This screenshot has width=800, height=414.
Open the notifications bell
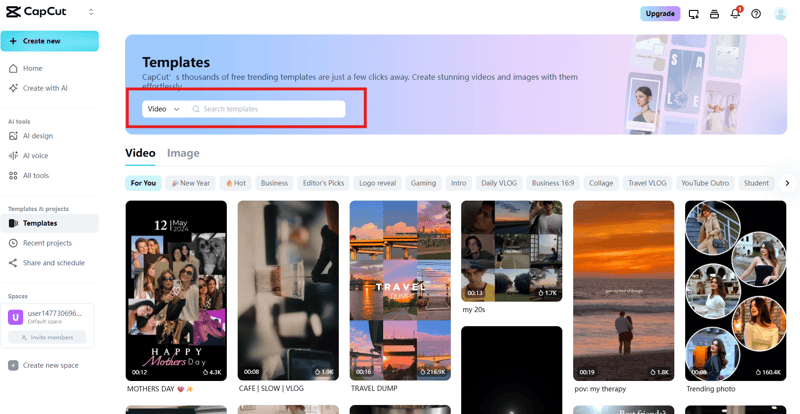(735, 14)
